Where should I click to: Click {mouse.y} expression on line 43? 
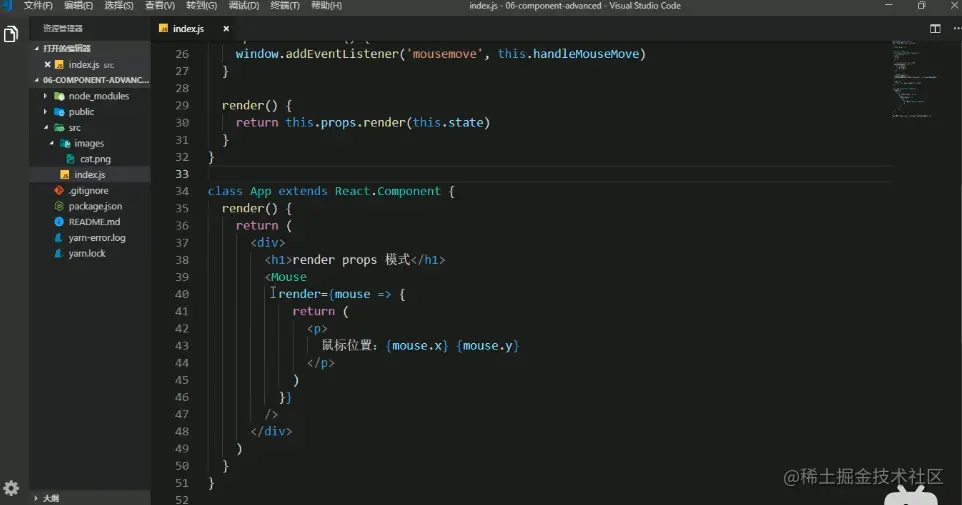point(488,346)
